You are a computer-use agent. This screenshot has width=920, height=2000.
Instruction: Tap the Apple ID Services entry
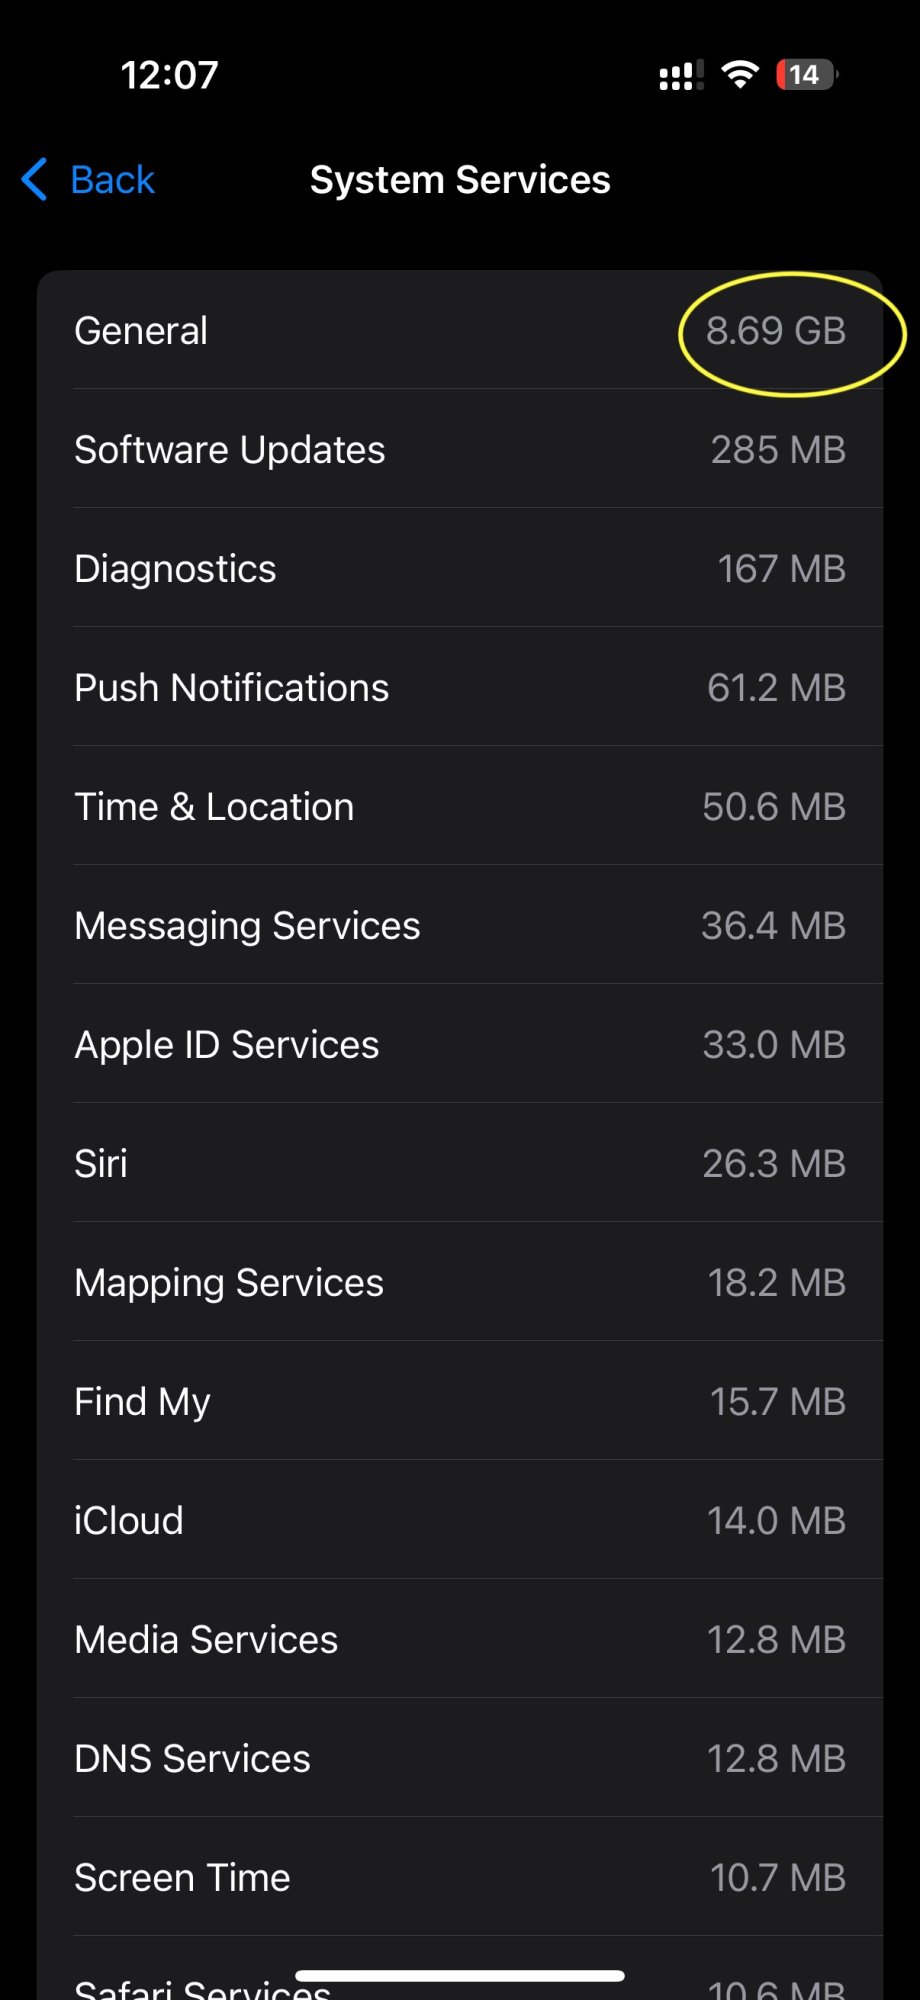click(x=460, y=1045)
